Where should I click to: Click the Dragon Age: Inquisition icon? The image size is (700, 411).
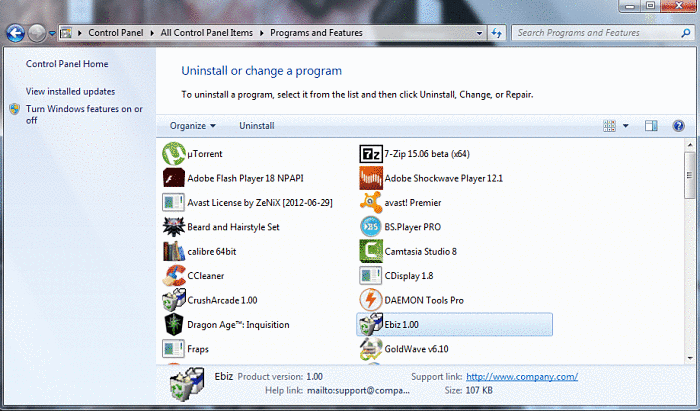174,324
